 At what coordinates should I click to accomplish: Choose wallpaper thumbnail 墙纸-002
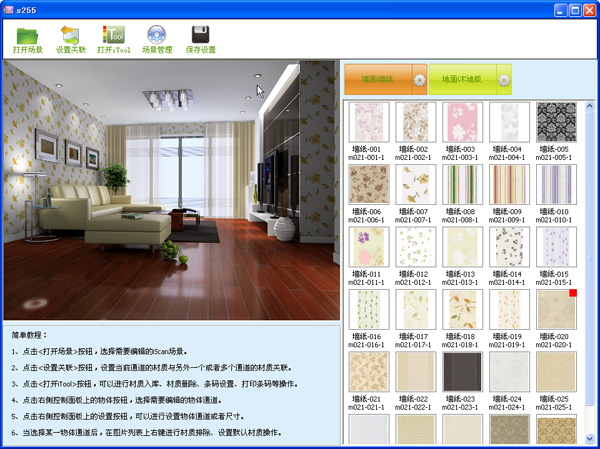click(x=416, y=122)
